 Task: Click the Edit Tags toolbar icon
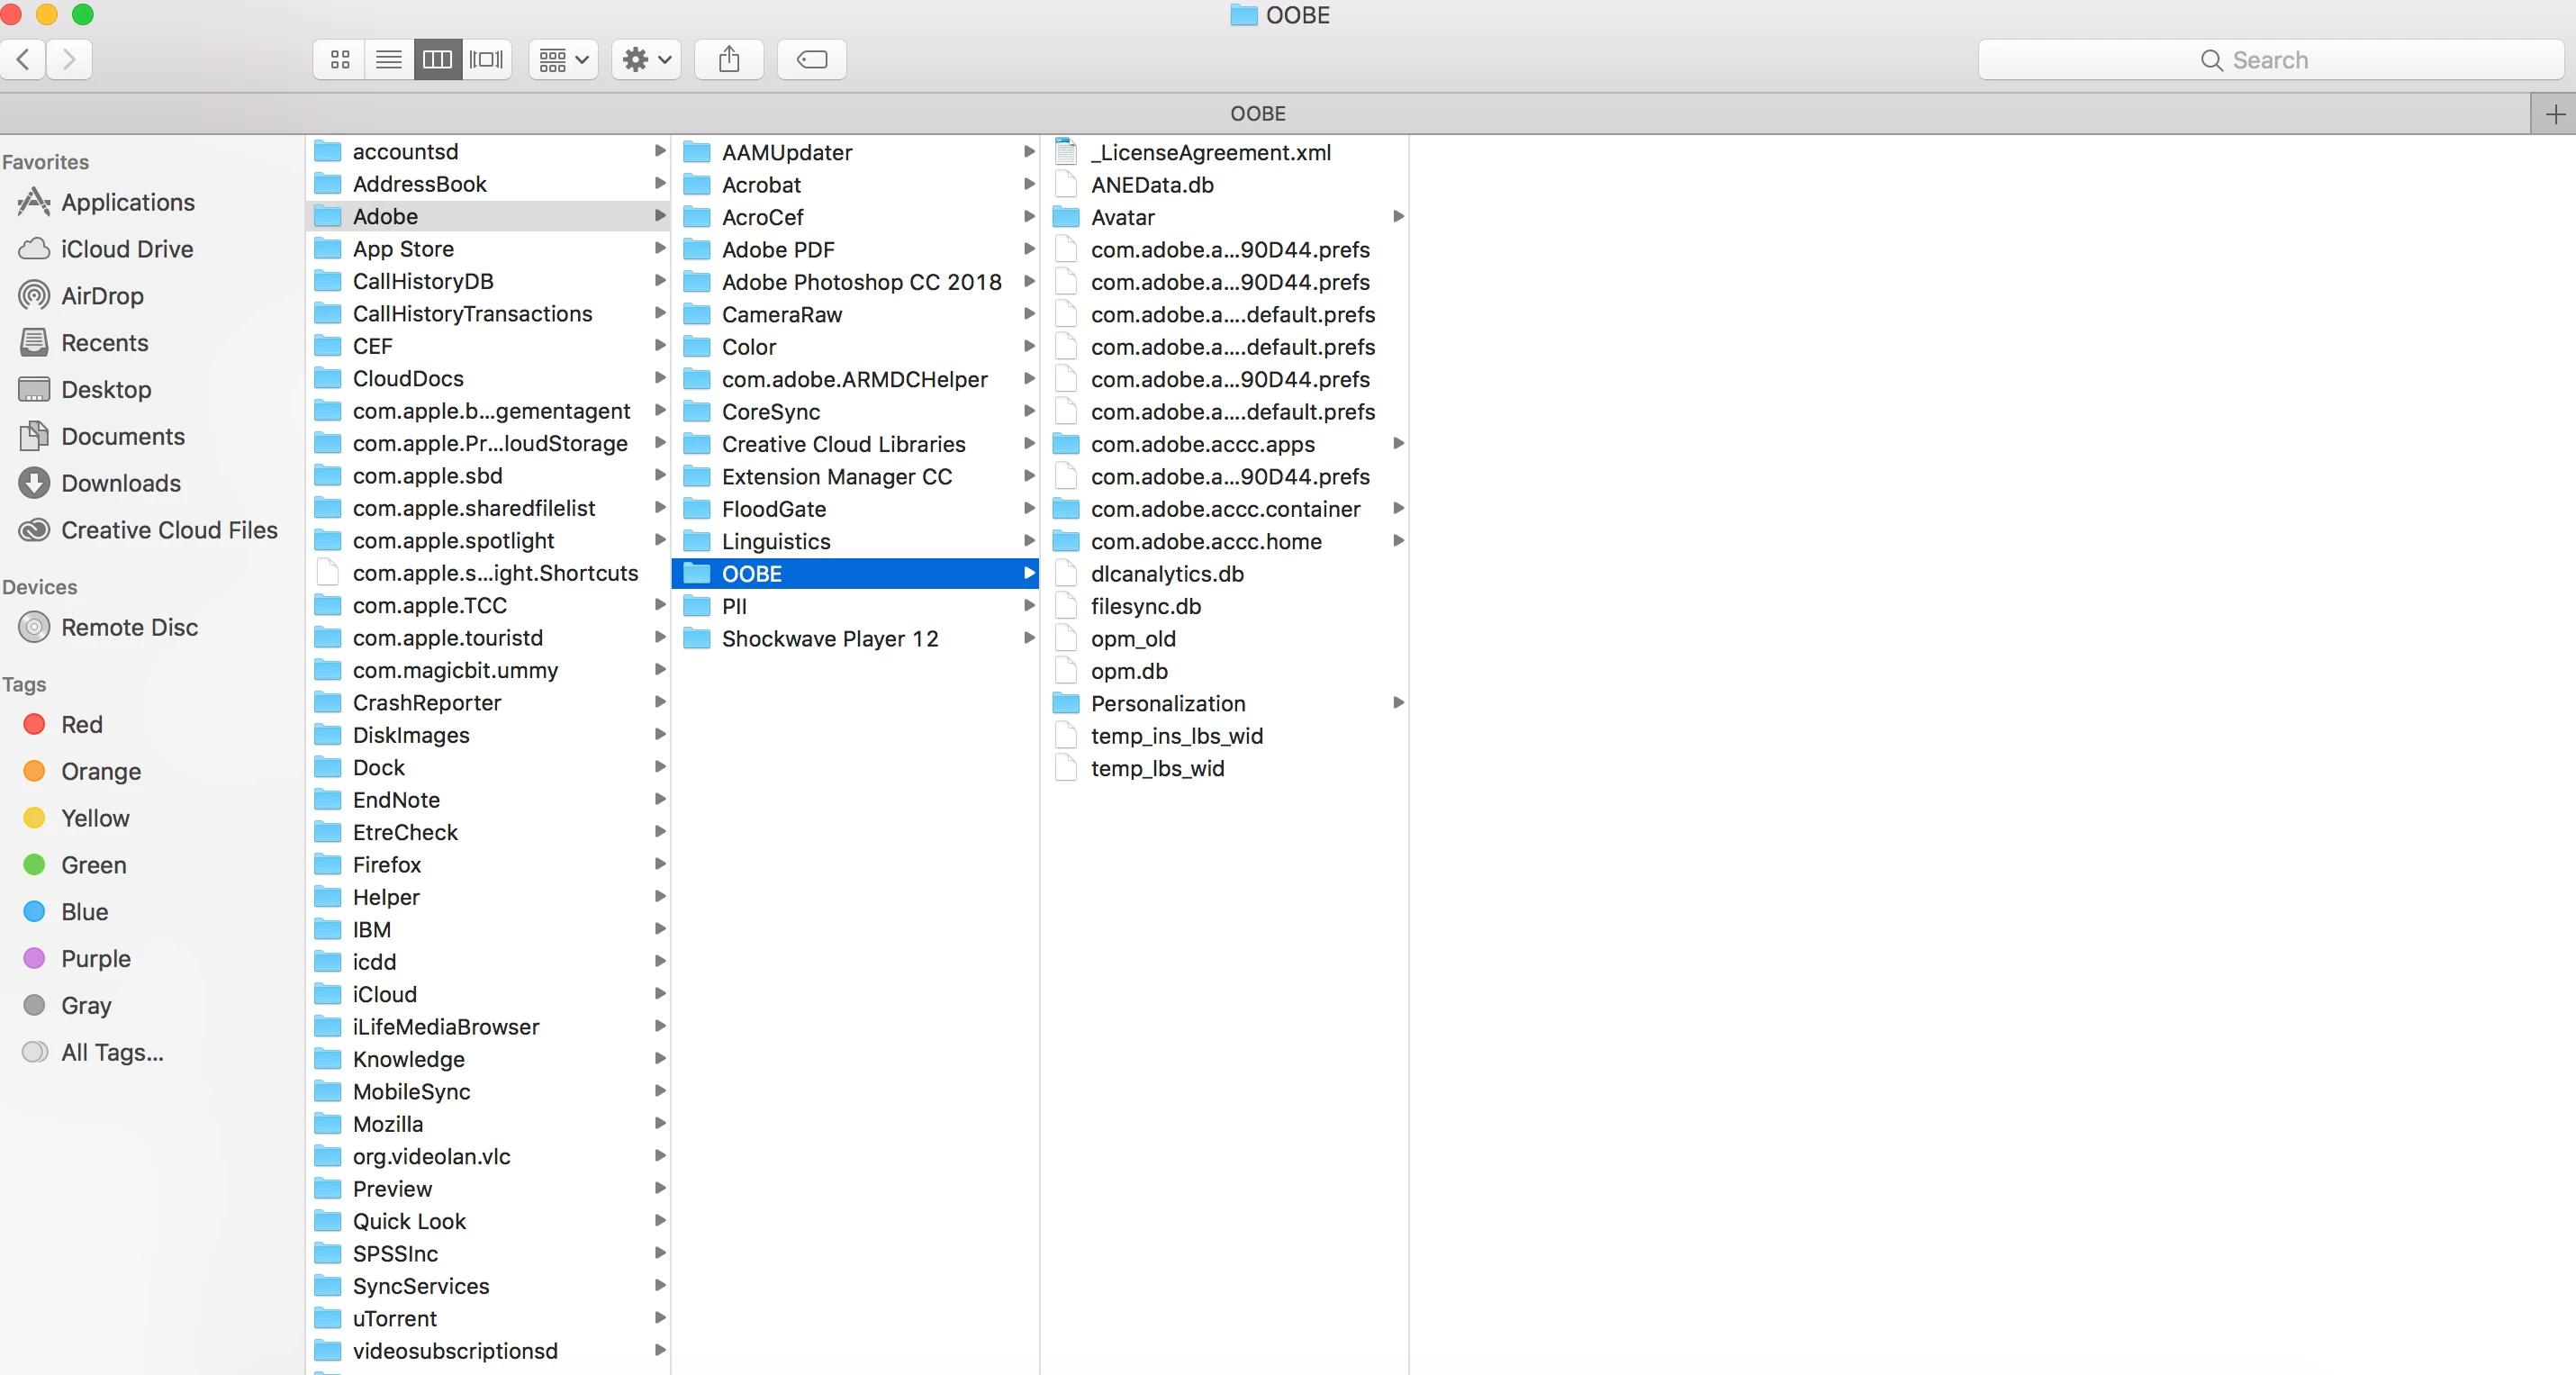tap(811, 60)
